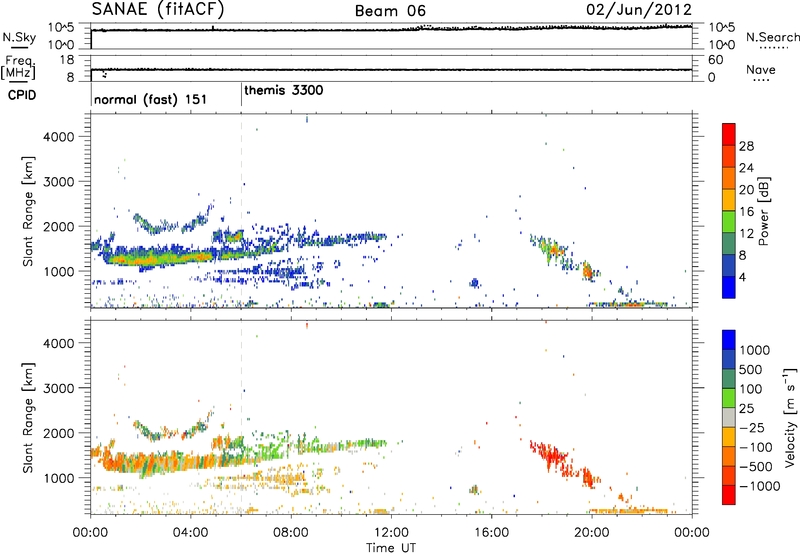Click the Nave legend label
The width and height of the screenshot is (800, 554).
point(761,69)
